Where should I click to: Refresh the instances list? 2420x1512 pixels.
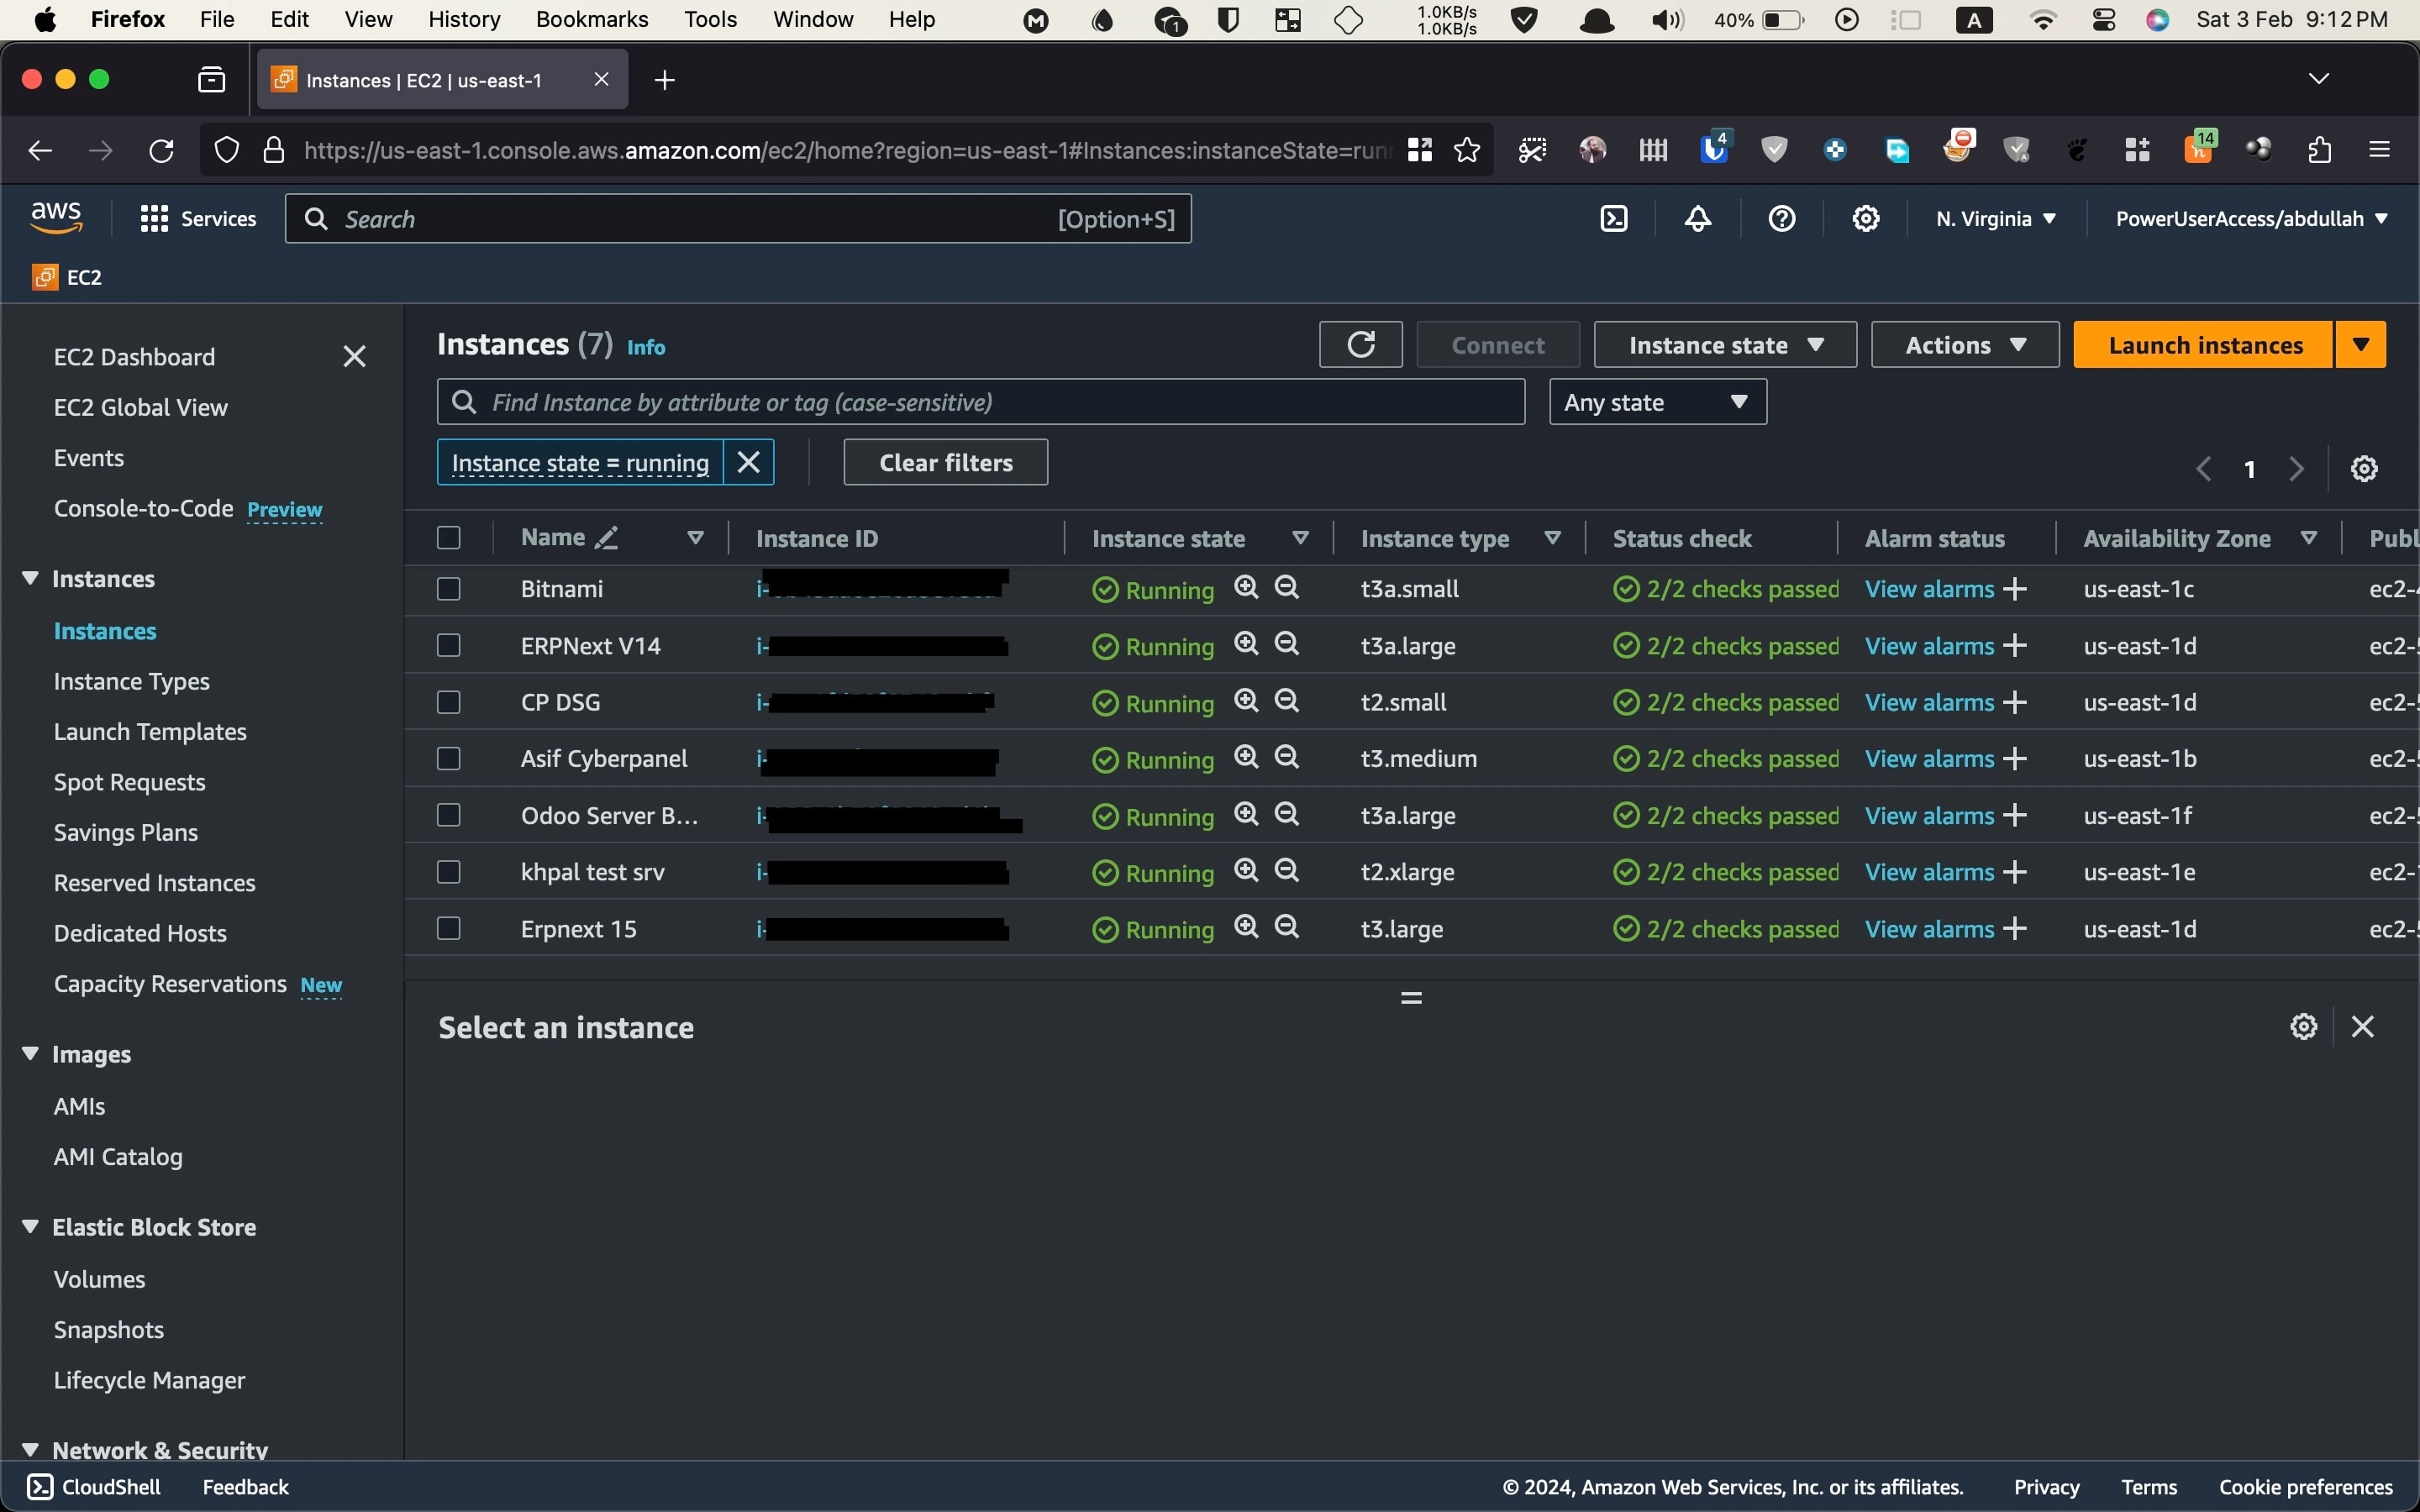click(1361, 345)
